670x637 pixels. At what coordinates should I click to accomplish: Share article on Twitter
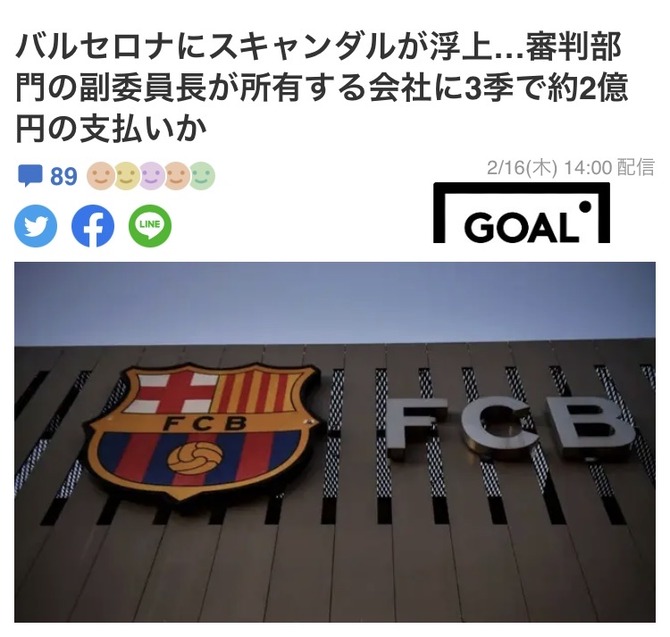pyautogui.click(x=36, y=226)
